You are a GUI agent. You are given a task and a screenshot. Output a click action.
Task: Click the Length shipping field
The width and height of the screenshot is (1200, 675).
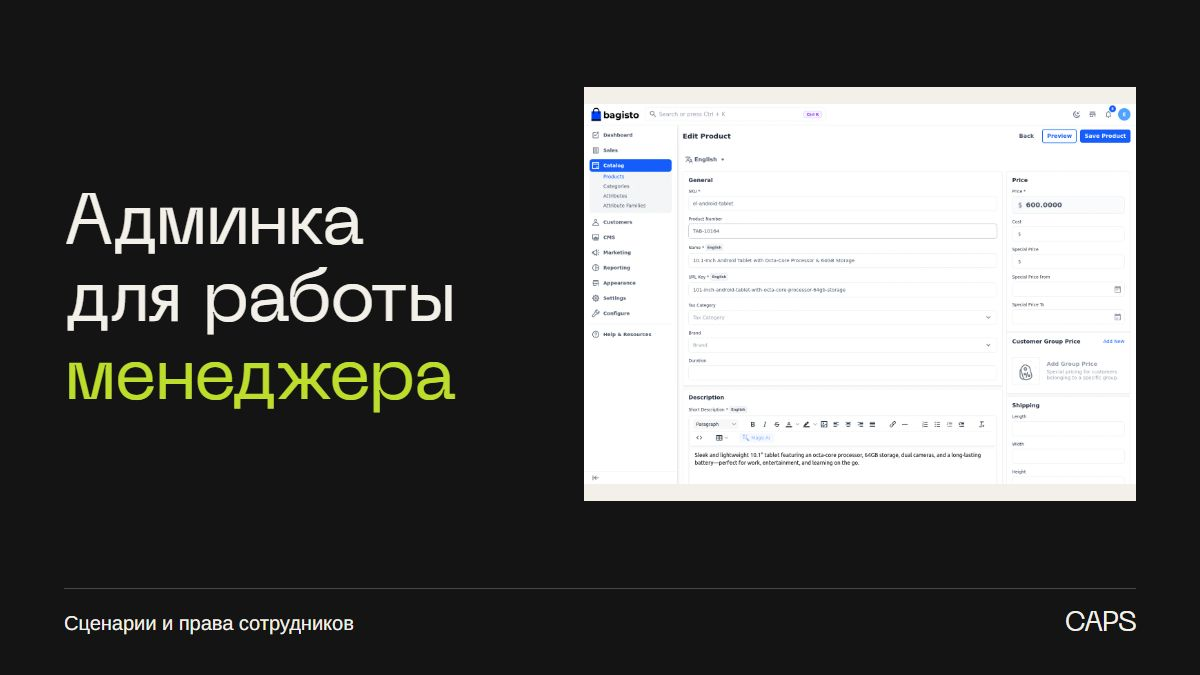(1067, 428)
